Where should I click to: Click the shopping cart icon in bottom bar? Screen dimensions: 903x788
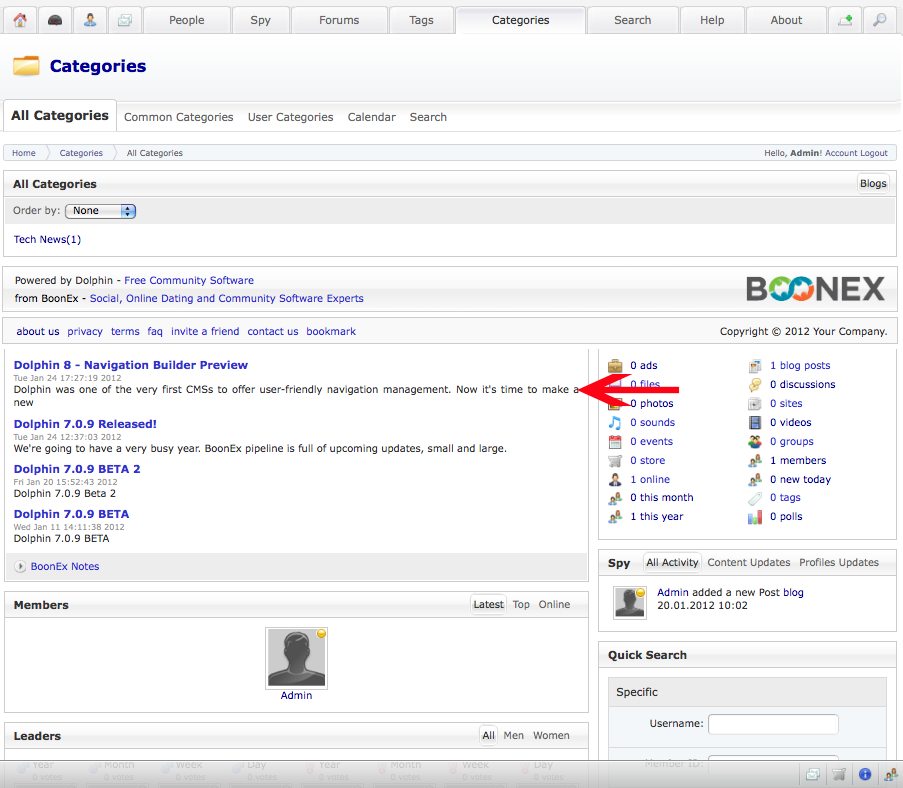(x=839, y=774)
